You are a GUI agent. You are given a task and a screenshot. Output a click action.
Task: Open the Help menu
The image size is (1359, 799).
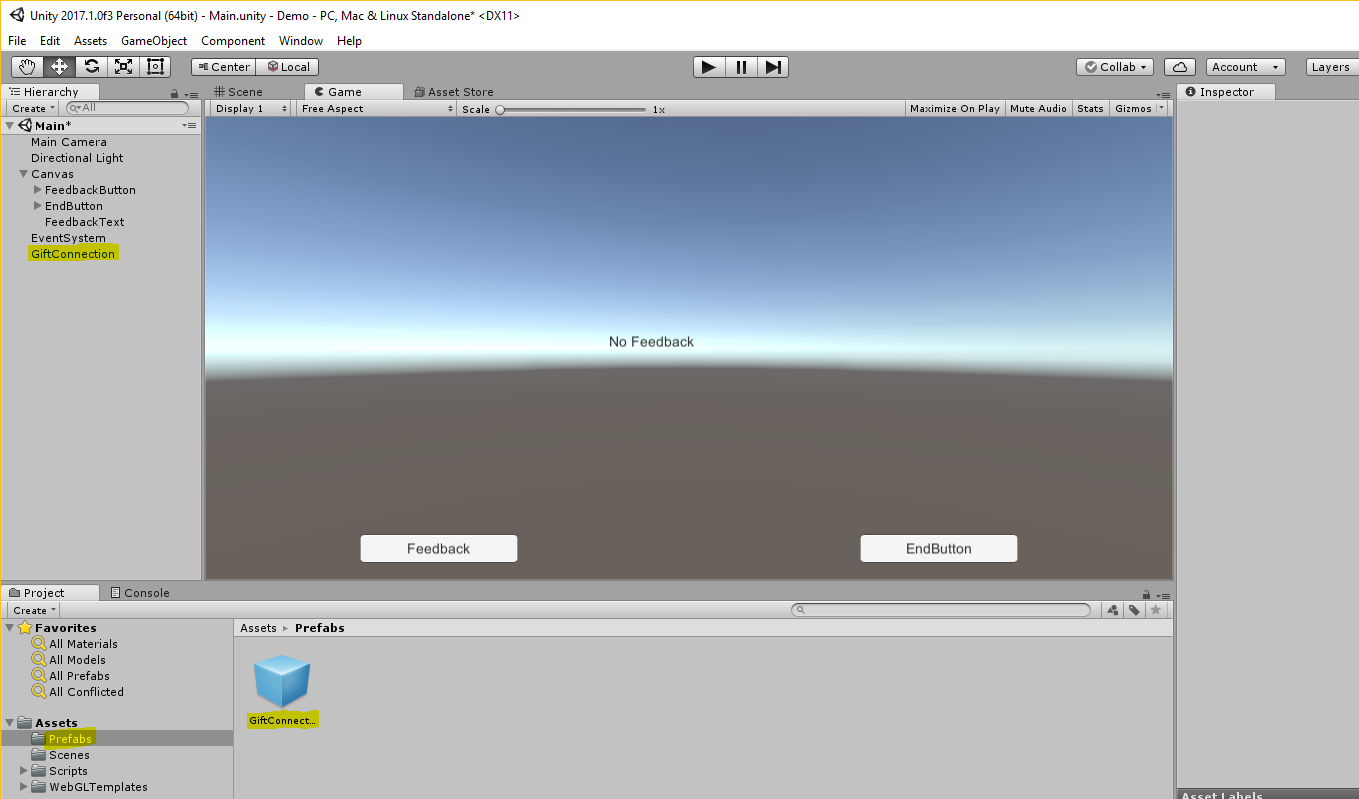pos(349,41)
